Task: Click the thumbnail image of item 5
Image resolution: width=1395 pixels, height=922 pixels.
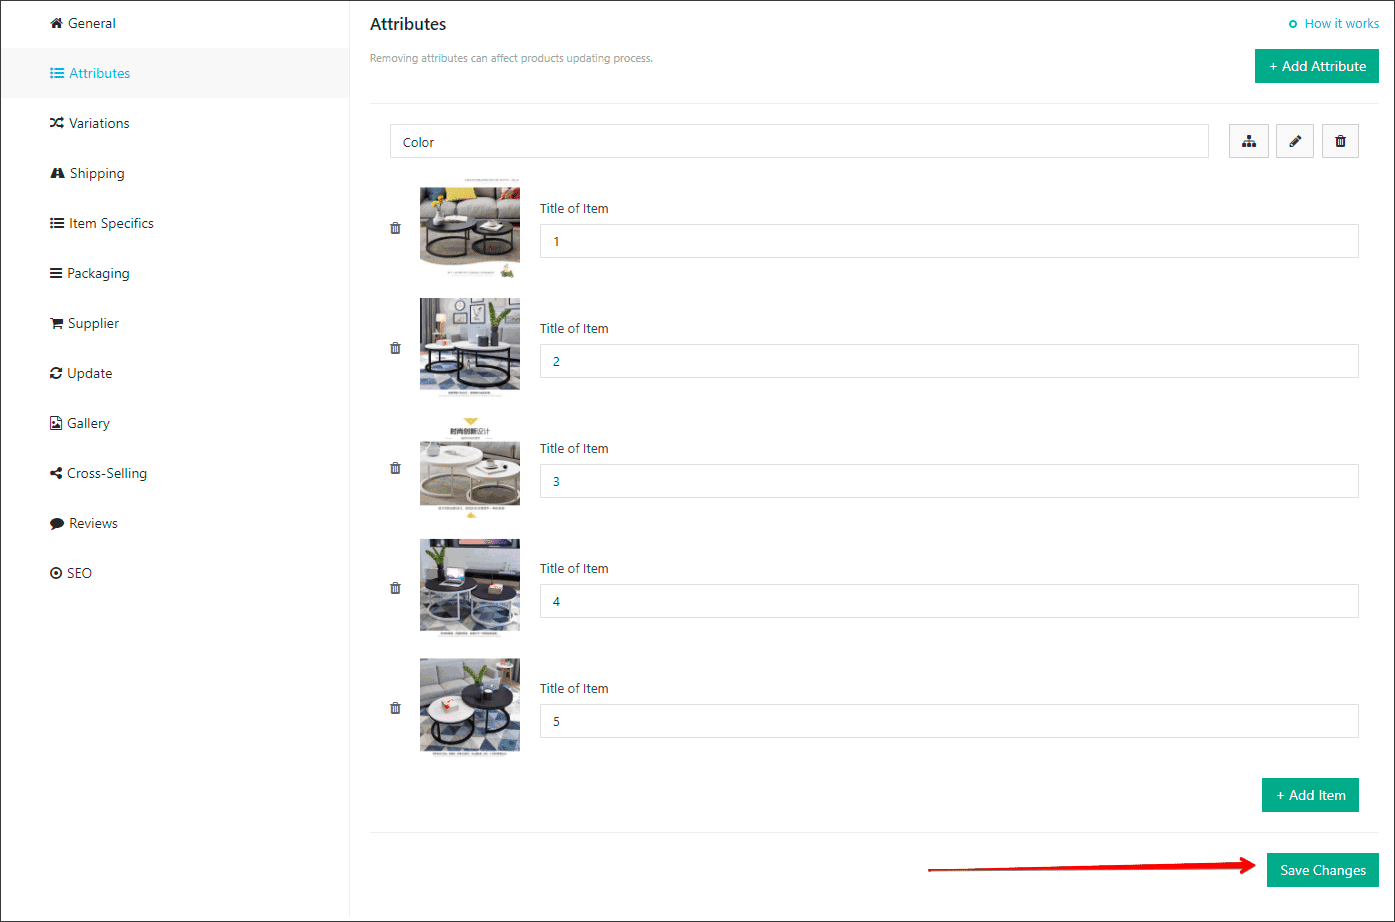Action: [470, 708]
